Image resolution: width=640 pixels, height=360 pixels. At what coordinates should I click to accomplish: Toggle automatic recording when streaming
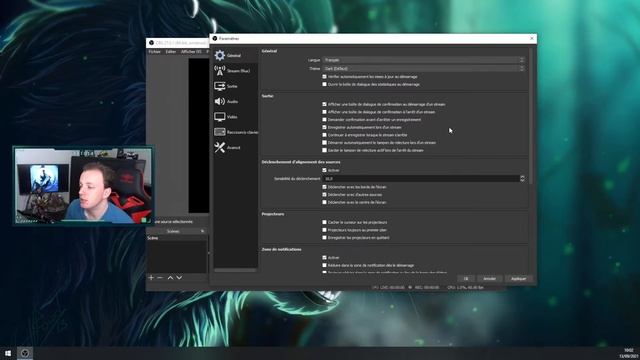pos(324,127)
